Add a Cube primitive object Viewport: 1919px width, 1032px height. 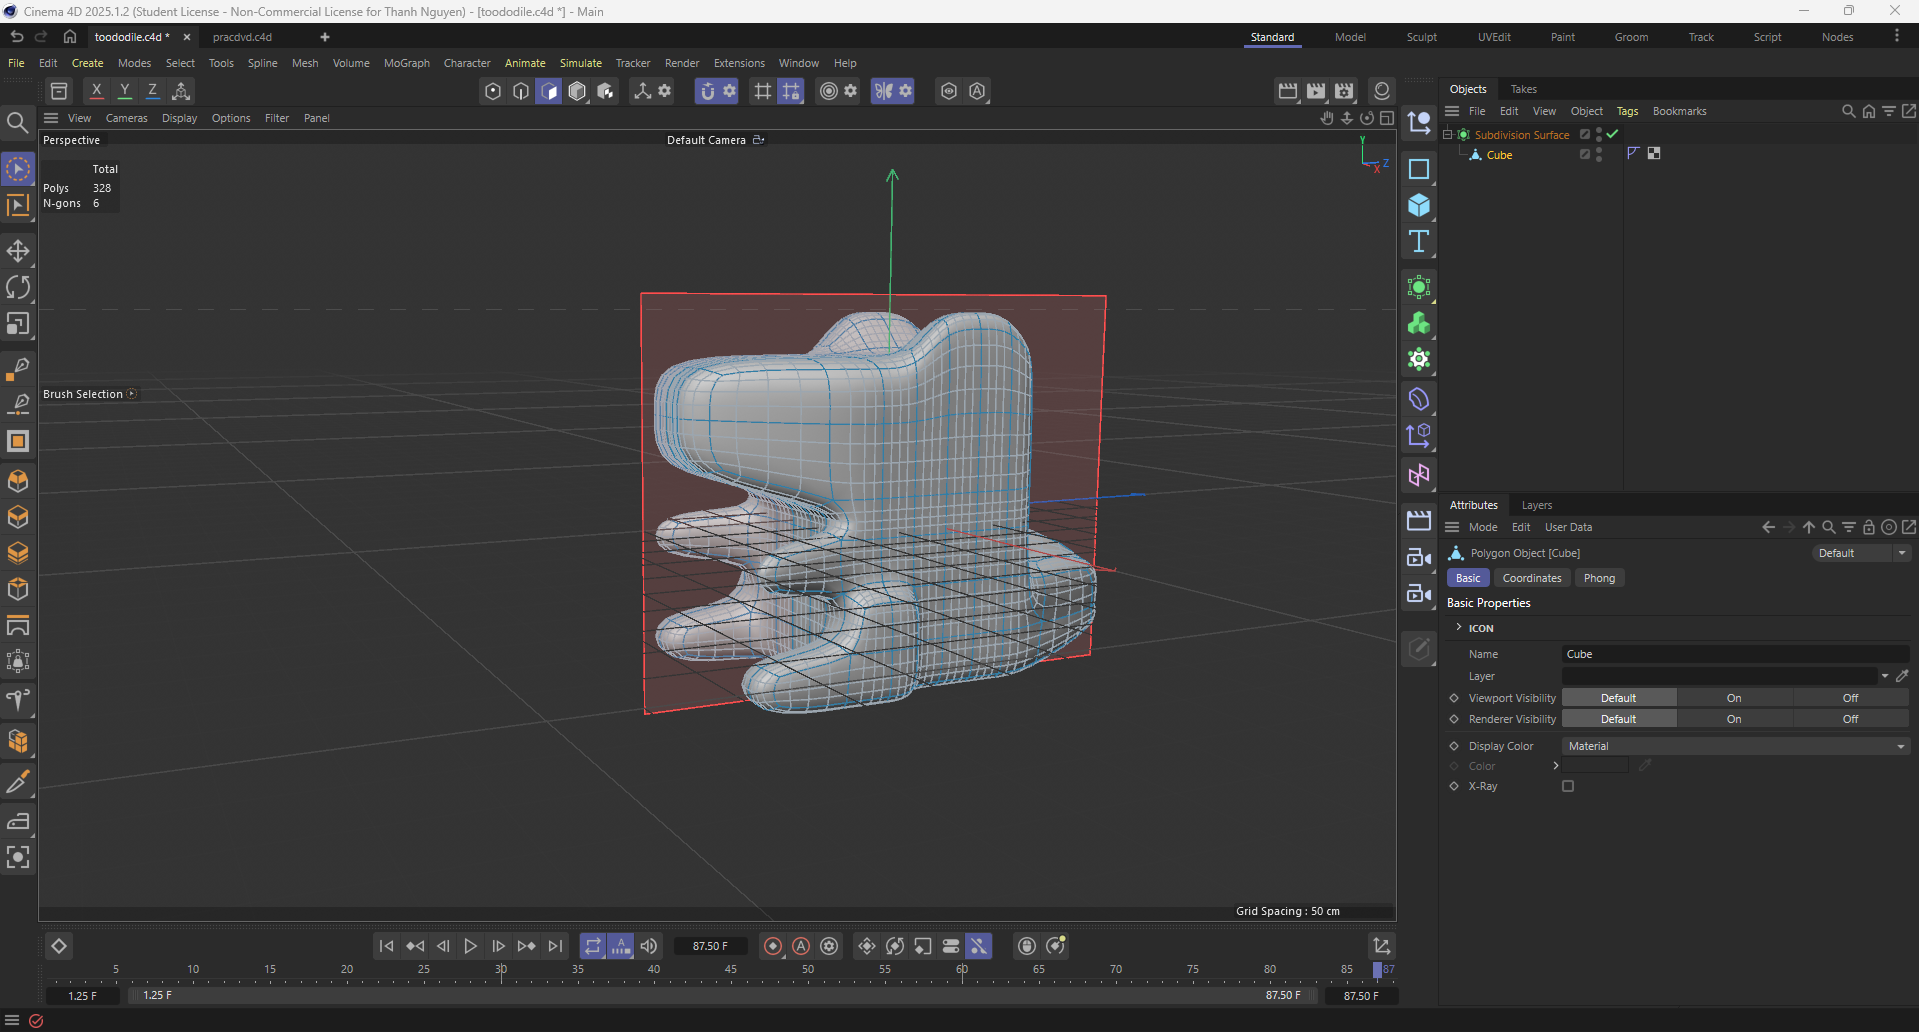click(x=1418, y=206)
